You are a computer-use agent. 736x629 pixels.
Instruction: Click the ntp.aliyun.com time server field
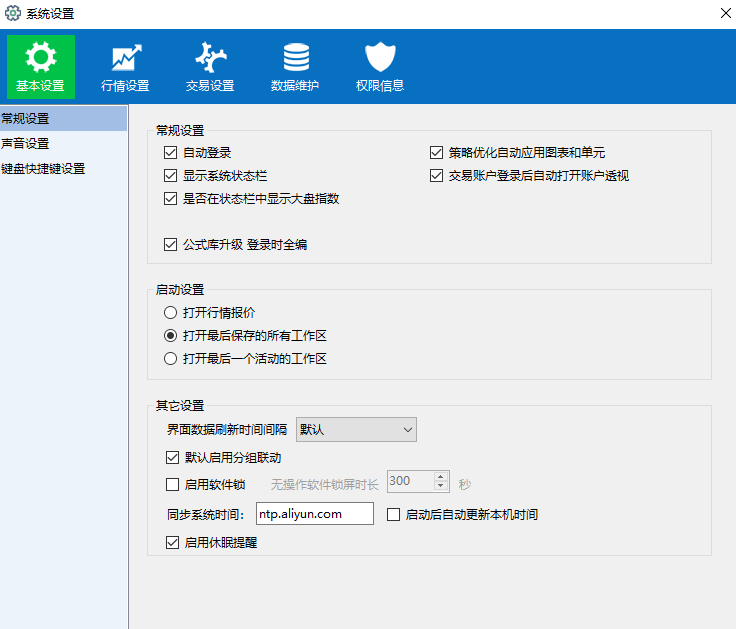[x=314, y=514]
